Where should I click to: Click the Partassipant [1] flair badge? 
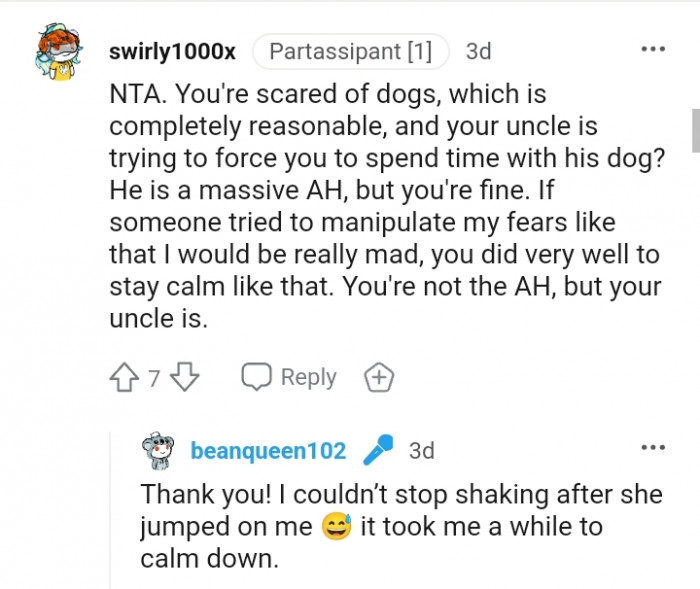[350, 52]
